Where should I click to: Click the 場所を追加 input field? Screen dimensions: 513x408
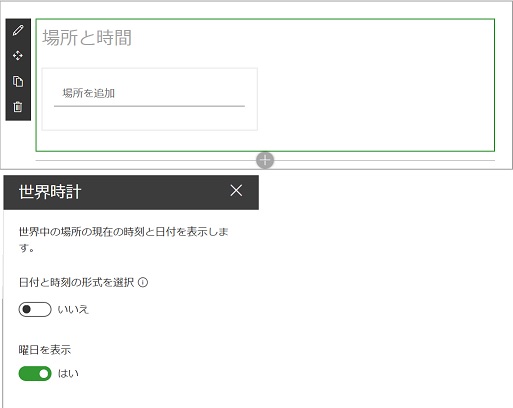tap(149, 93)
